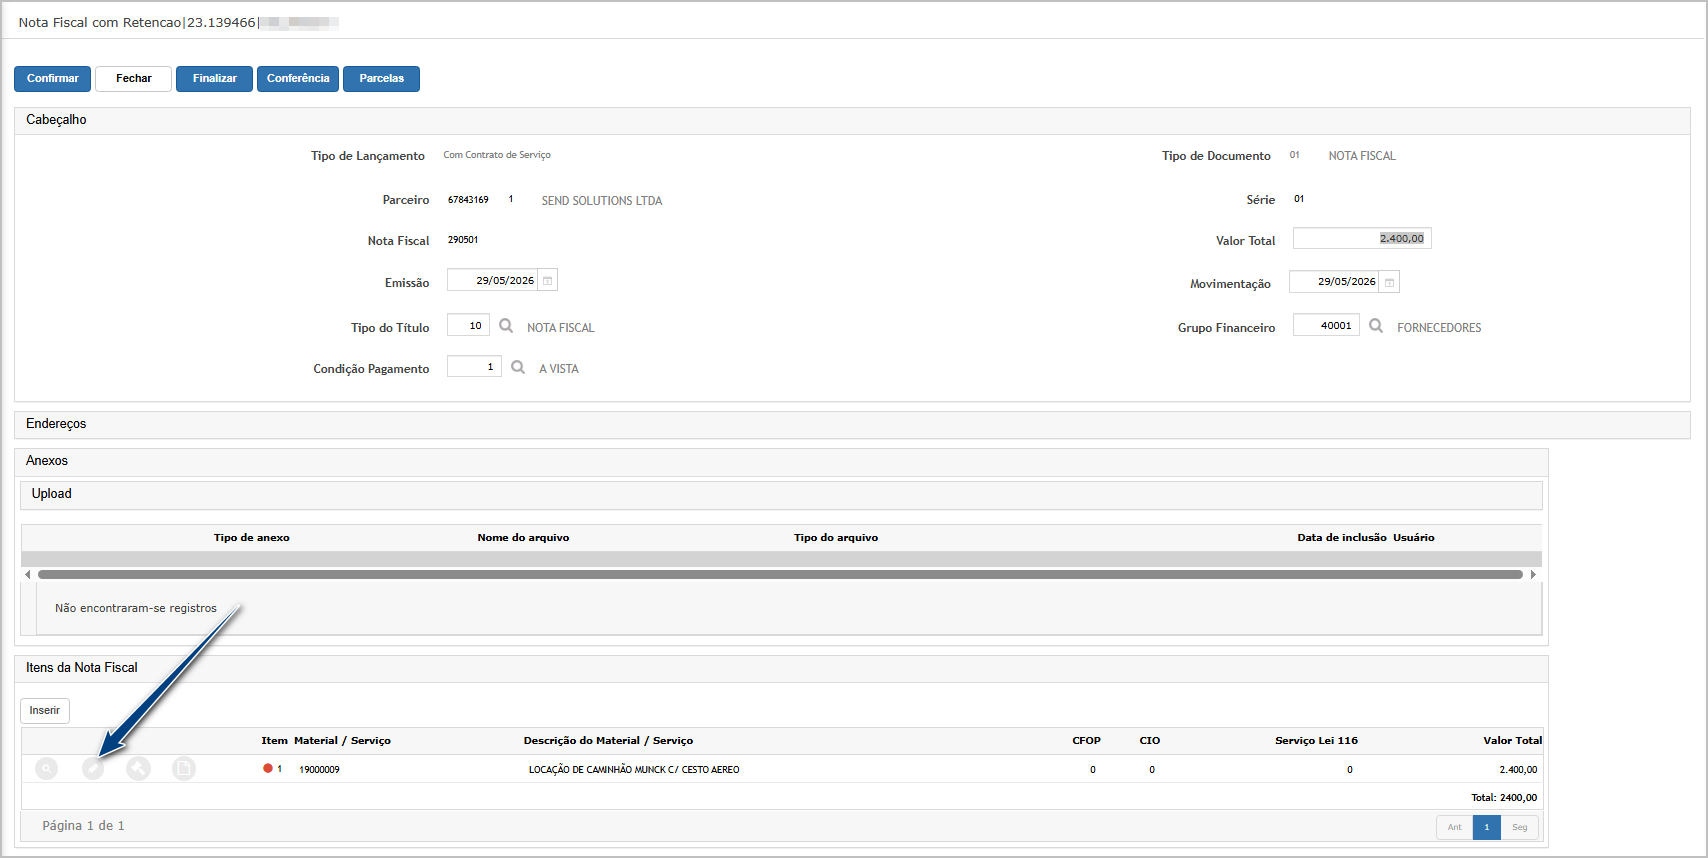Viewport: 1708px width, 858px height.
Task: Toggle the Anexos section header
Action: [x=781, y=461]
